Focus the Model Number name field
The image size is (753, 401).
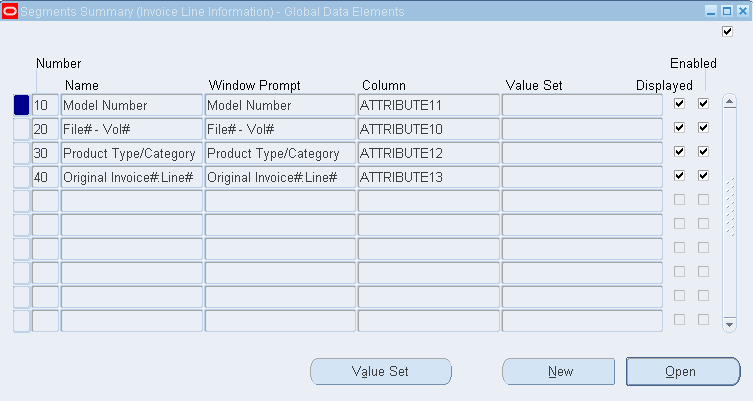click(131, 105)
